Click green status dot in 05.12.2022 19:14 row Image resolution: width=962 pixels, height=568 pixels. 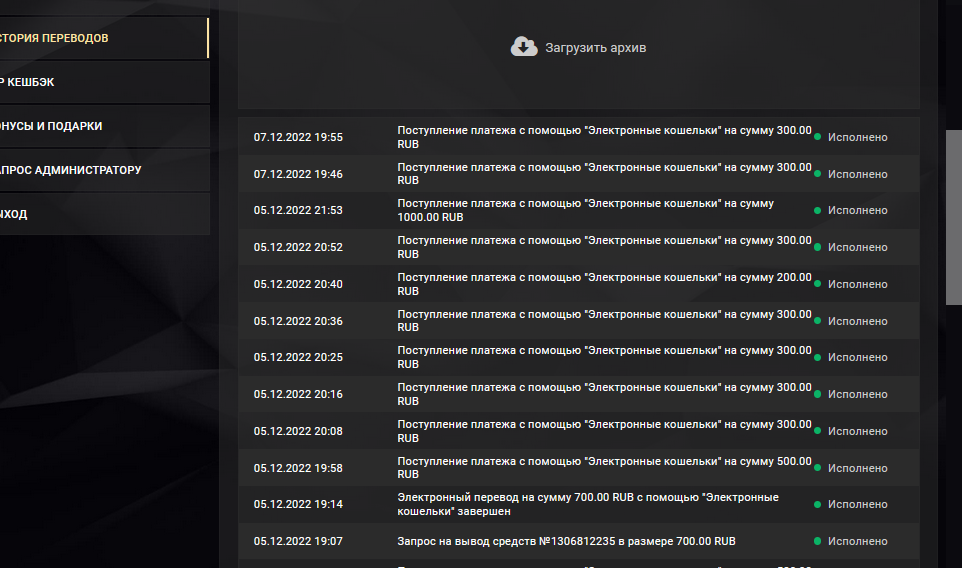coord(817,504)
